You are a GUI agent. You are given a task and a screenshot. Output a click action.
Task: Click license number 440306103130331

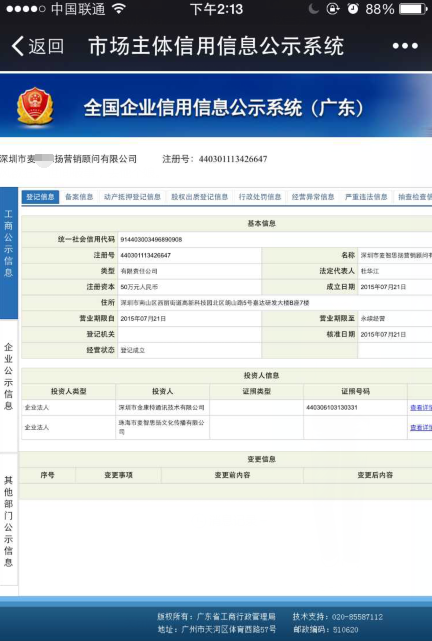pyautogui.click(x=332, y=408)
